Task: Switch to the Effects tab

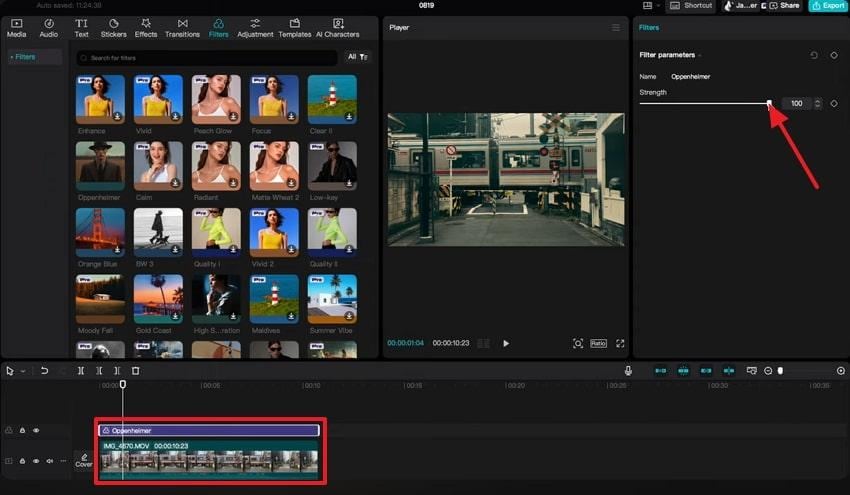Action: click(x=146, y=28)
